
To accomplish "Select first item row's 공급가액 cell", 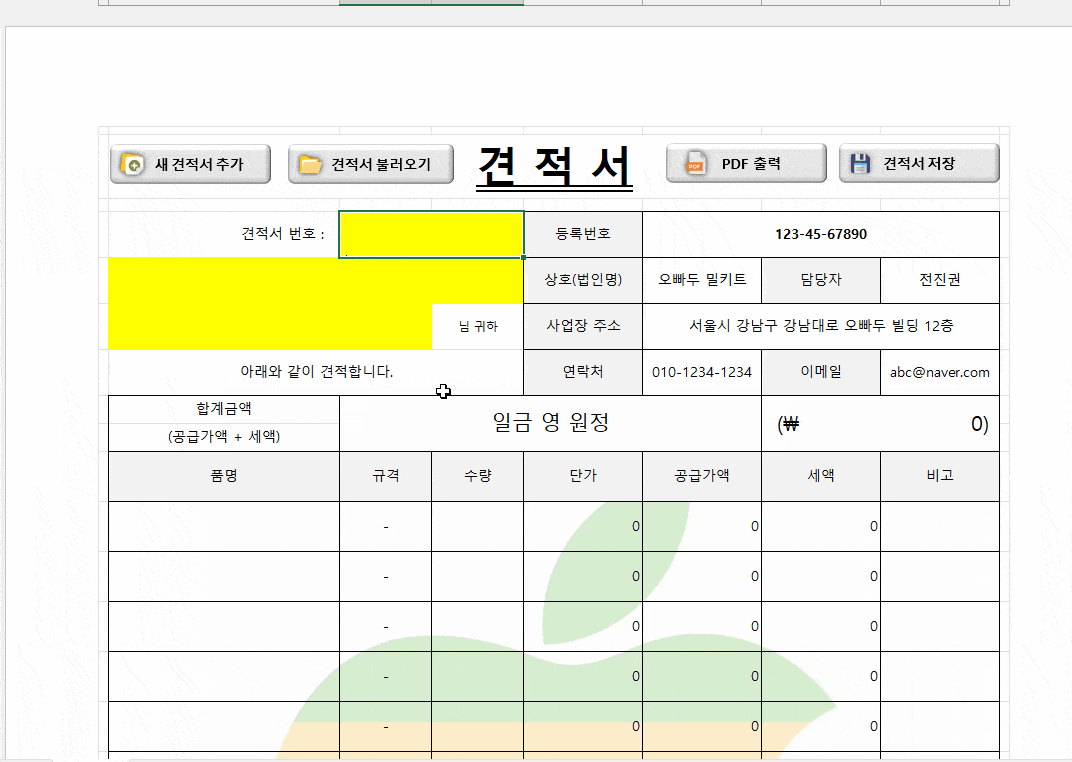I will (x=702, y=527).
